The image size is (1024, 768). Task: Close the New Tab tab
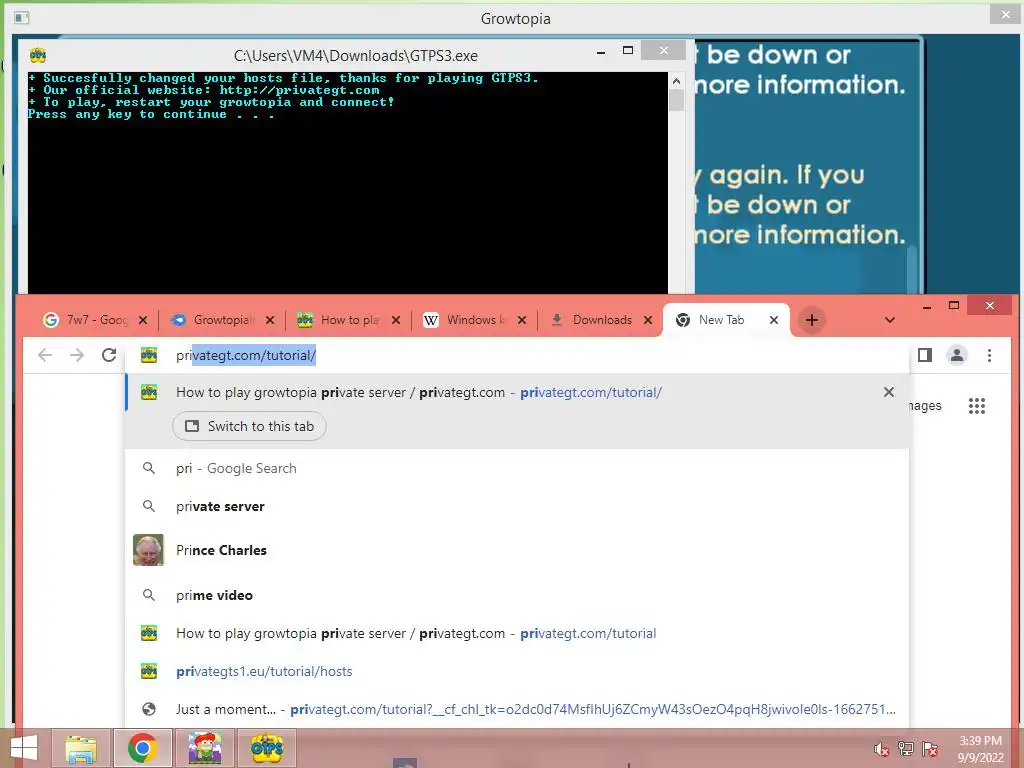[774, 320]
